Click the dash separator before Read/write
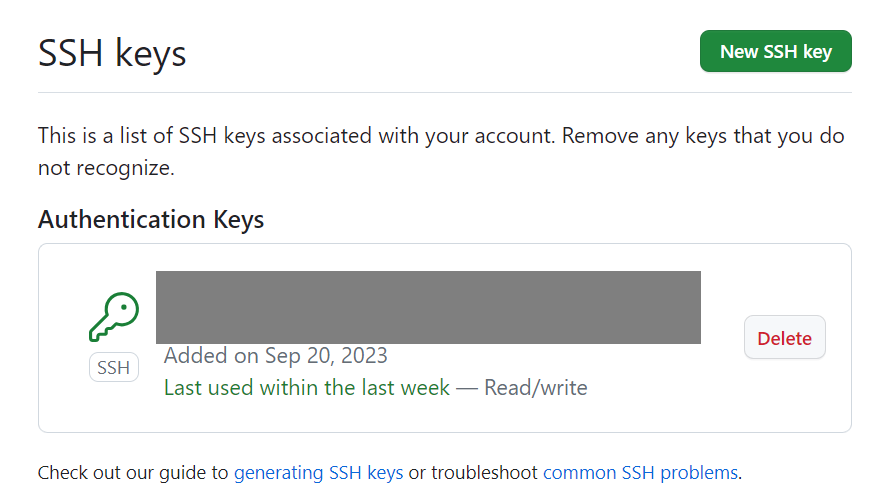894x498 pixels. [467, 387]
